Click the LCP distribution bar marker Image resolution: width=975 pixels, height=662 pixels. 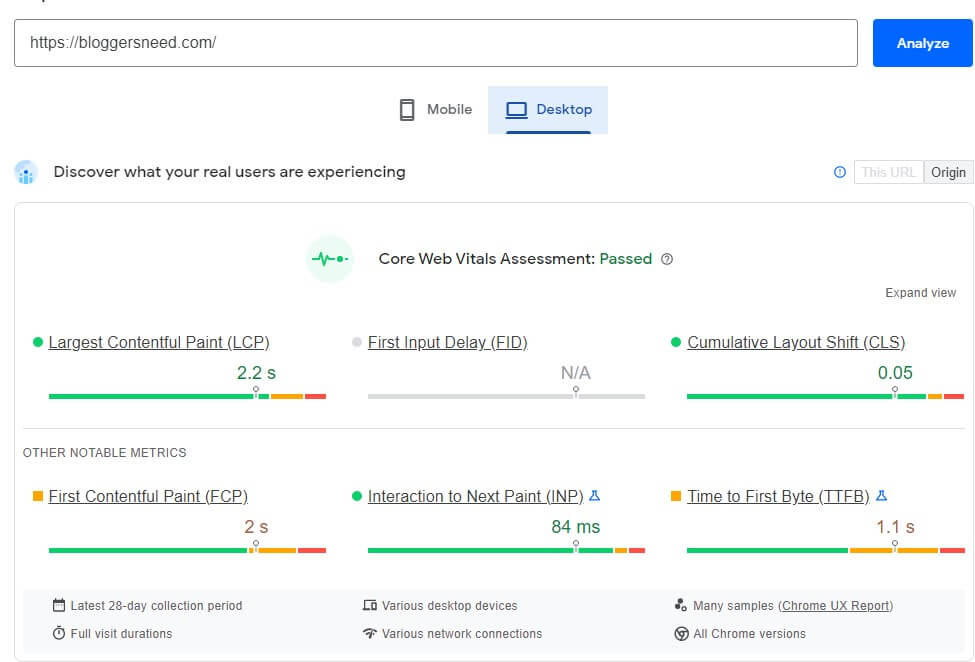tap(256, 392)
